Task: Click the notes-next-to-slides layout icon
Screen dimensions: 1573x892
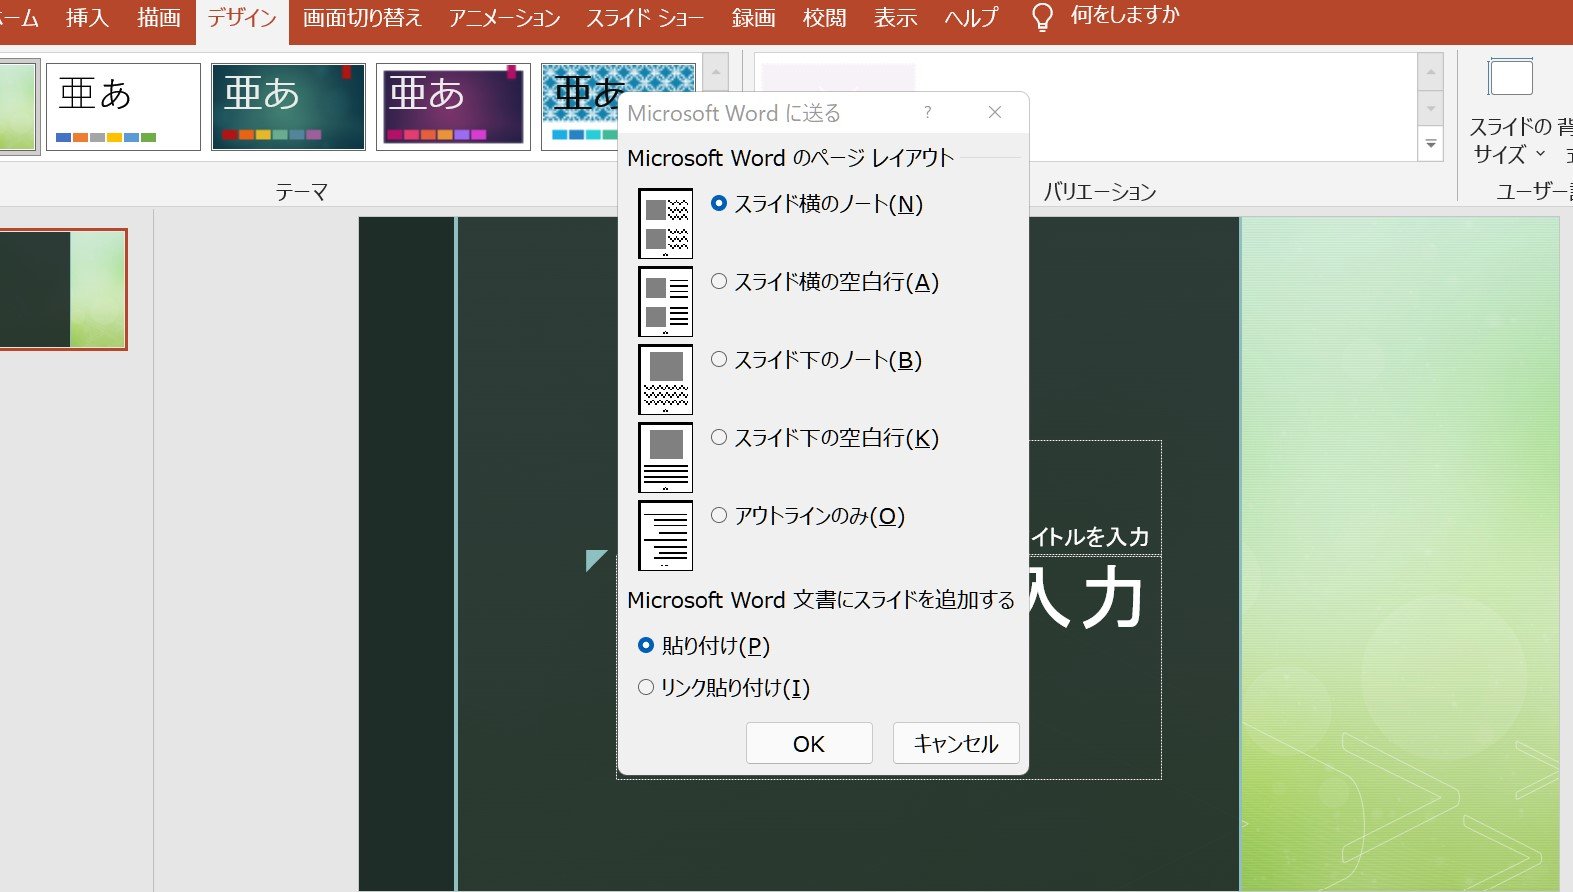Action: click(x=665, y=223)
